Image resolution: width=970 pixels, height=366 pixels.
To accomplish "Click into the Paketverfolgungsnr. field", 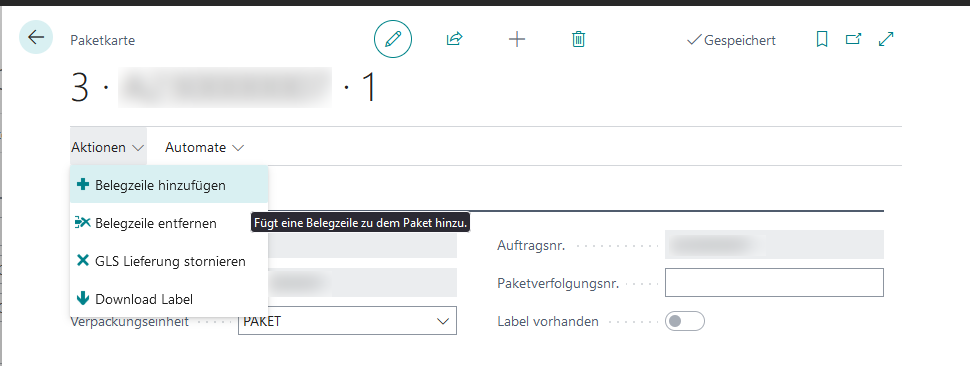I will (x=774, y=283).
